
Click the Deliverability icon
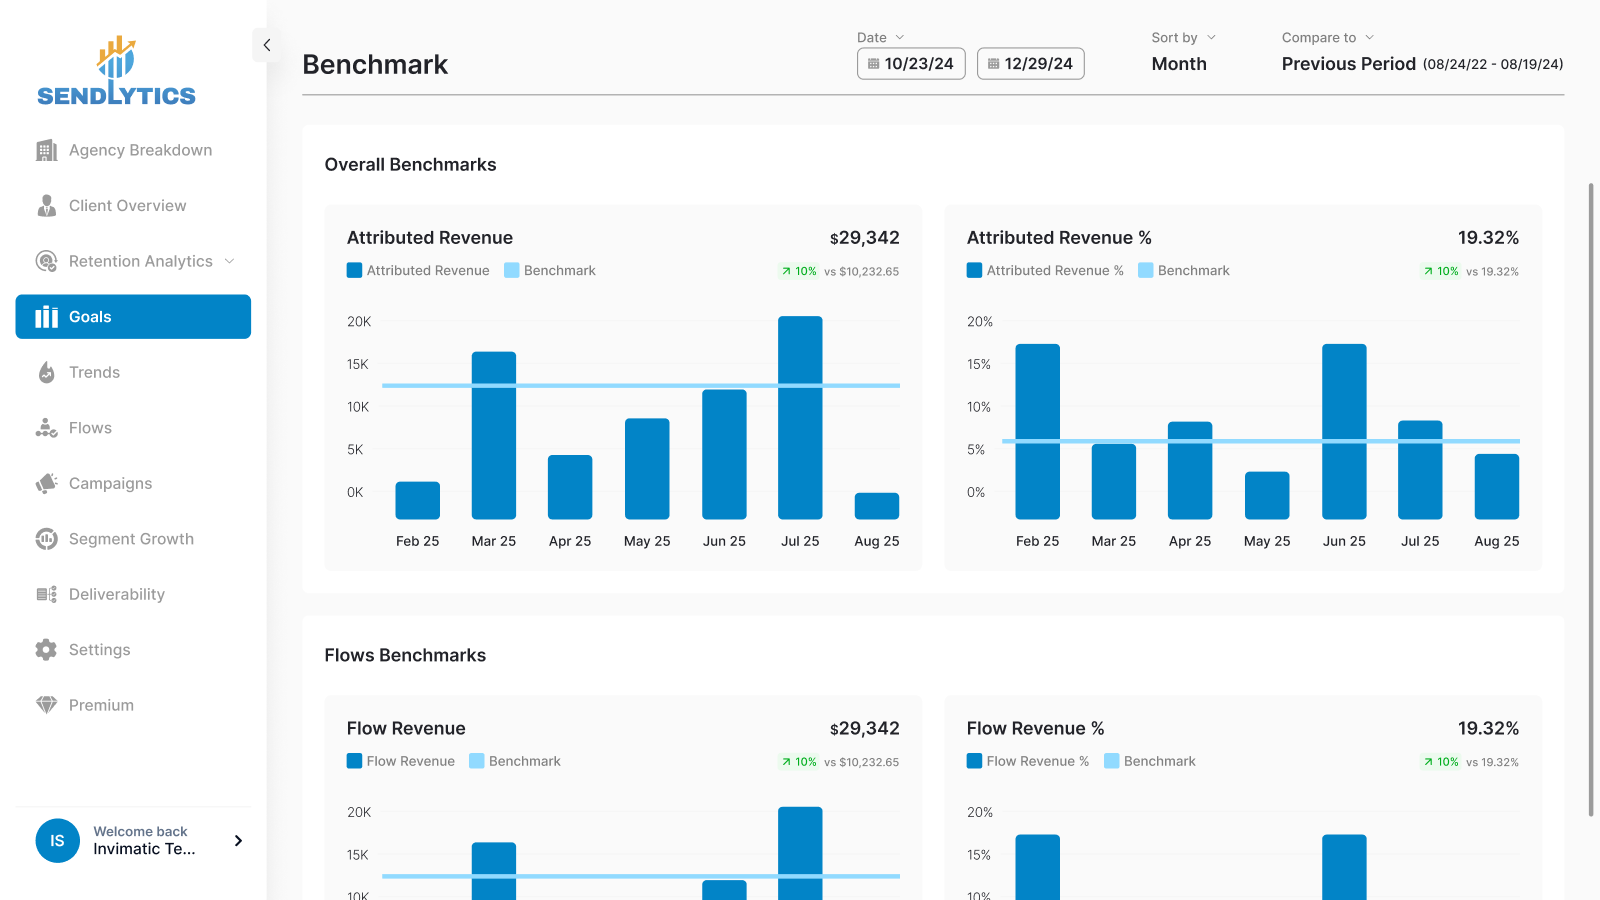[46, 594]
